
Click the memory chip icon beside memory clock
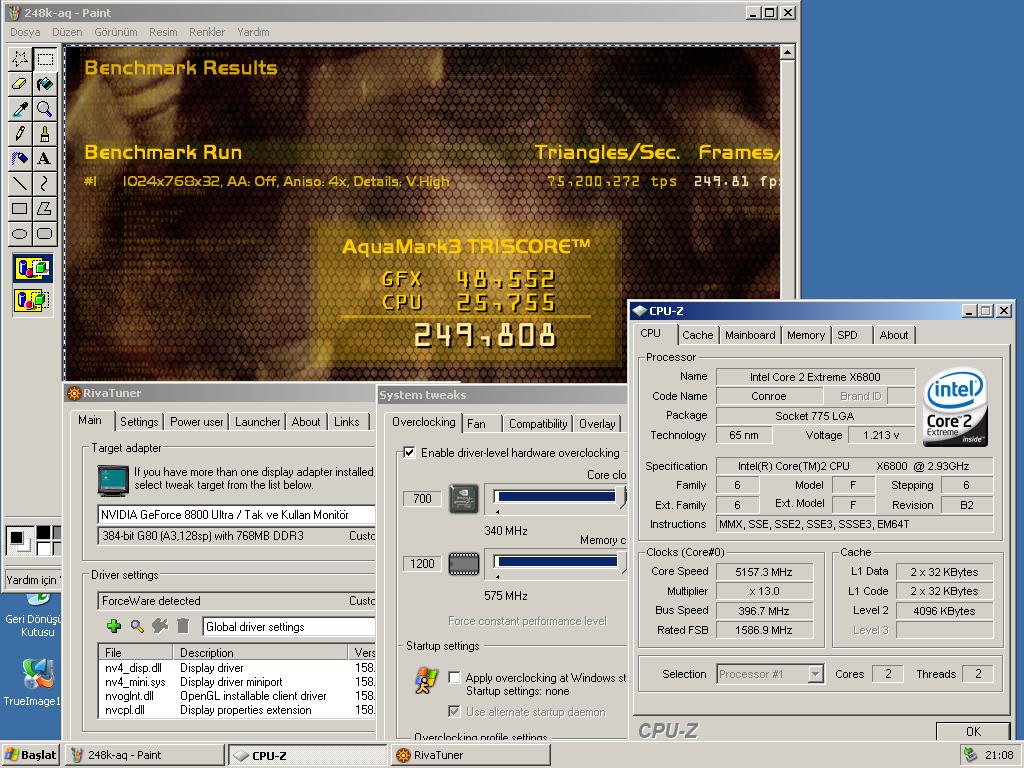[464, 564]
